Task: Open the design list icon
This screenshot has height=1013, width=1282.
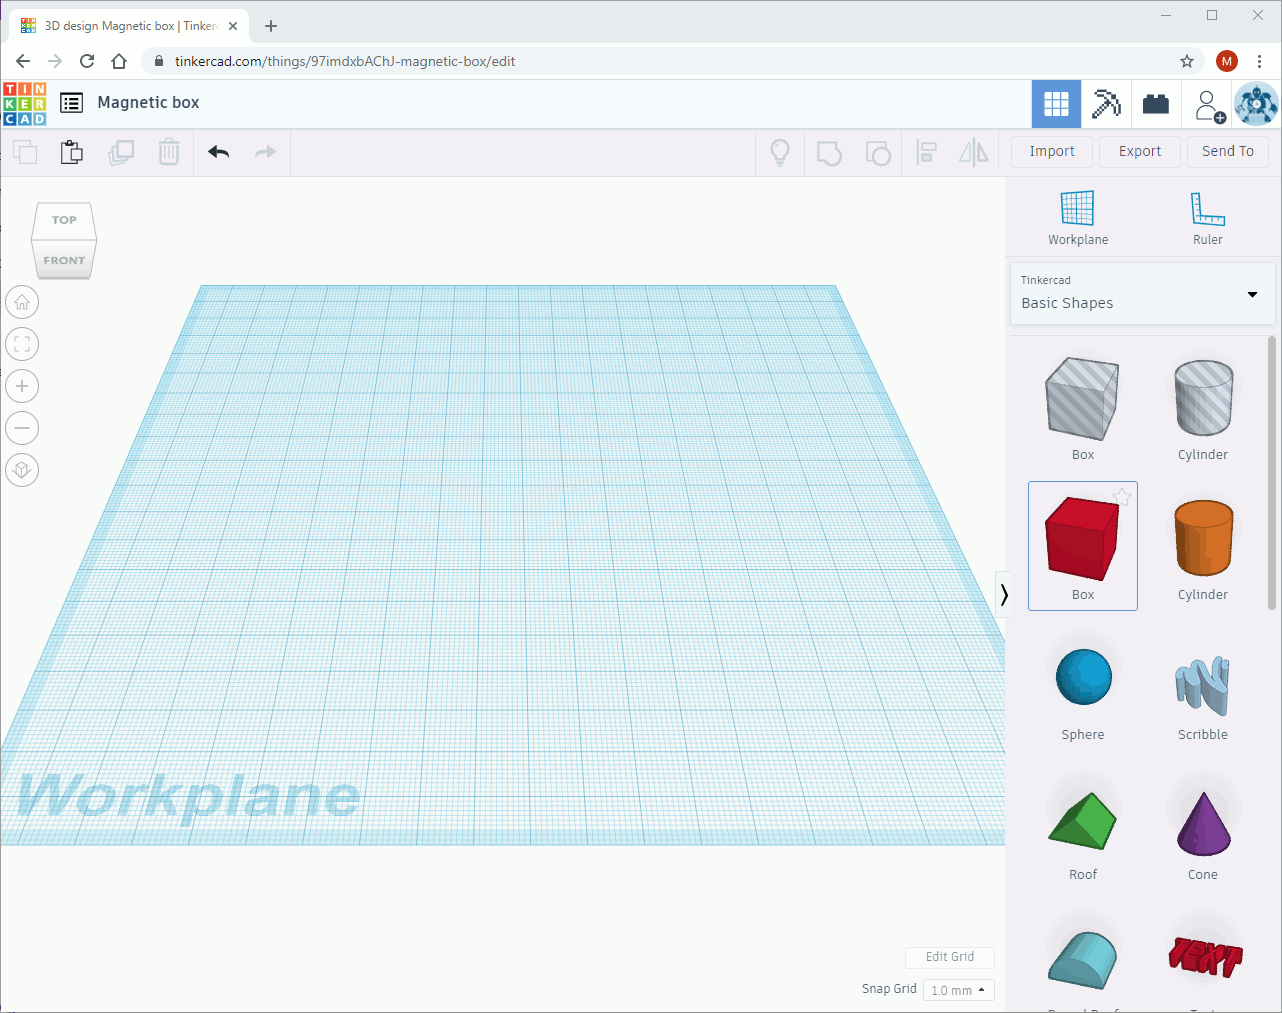Action: (71, 103)
